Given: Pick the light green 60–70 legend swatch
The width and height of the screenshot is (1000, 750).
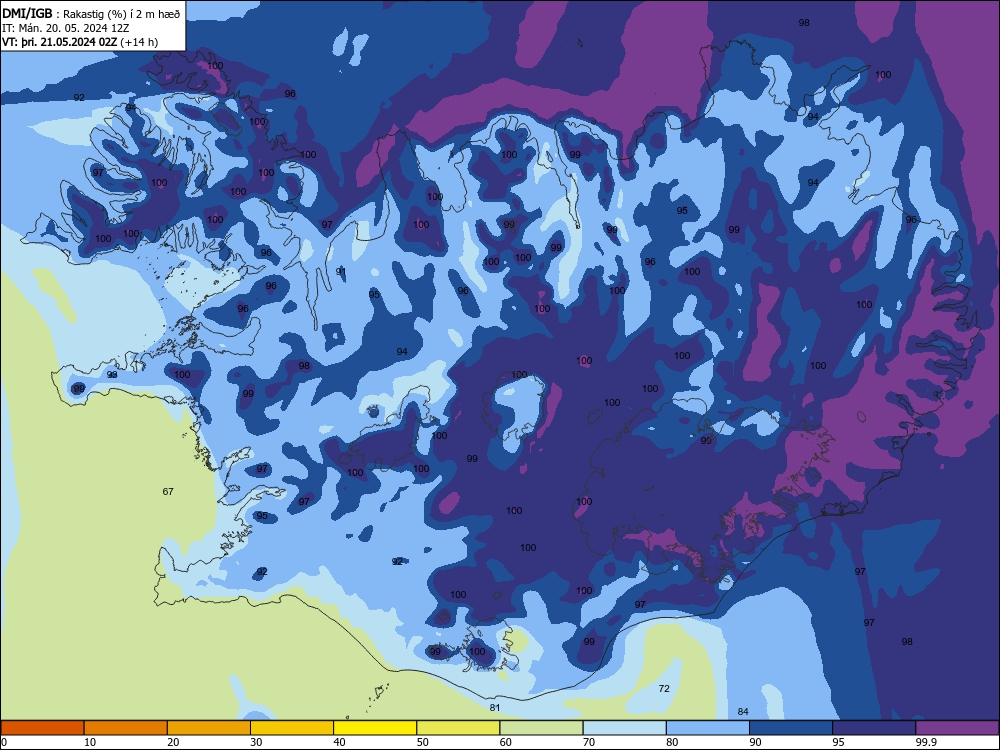Looking at the screenshot, I should pos(541,728).
